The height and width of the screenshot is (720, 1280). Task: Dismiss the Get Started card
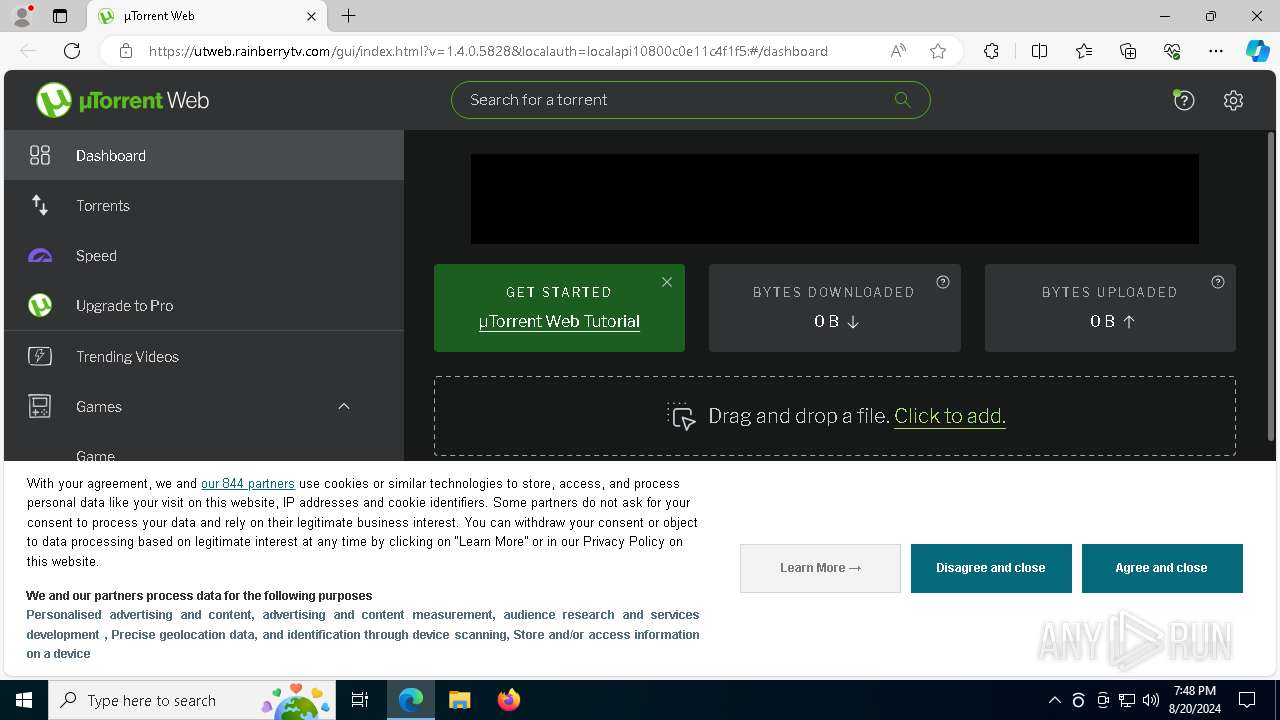667,282
